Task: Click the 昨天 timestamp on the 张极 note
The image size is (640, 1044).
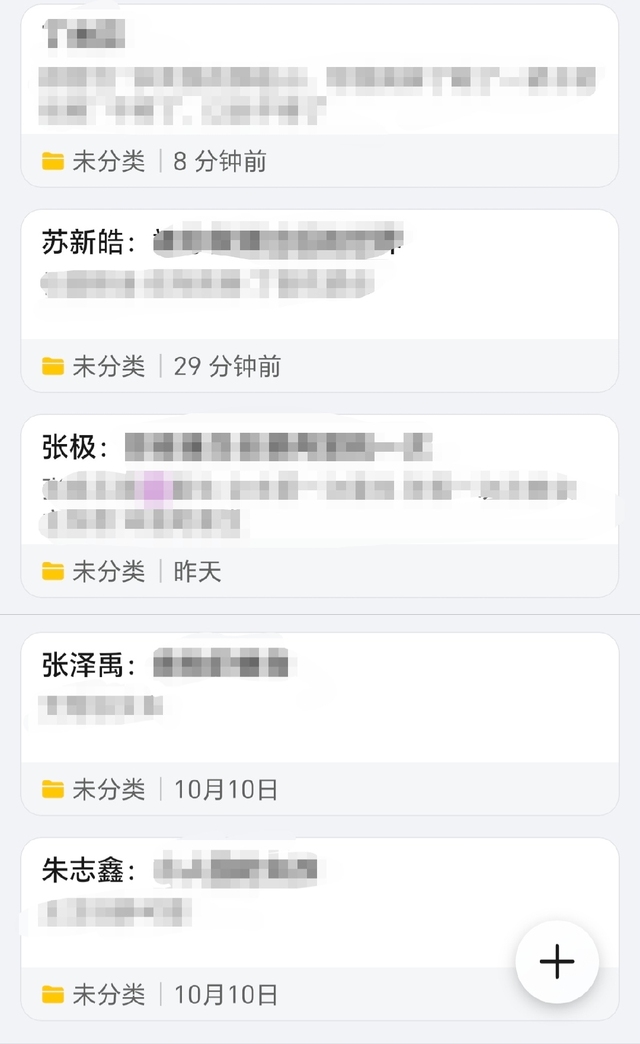Action: coord(197,572)
